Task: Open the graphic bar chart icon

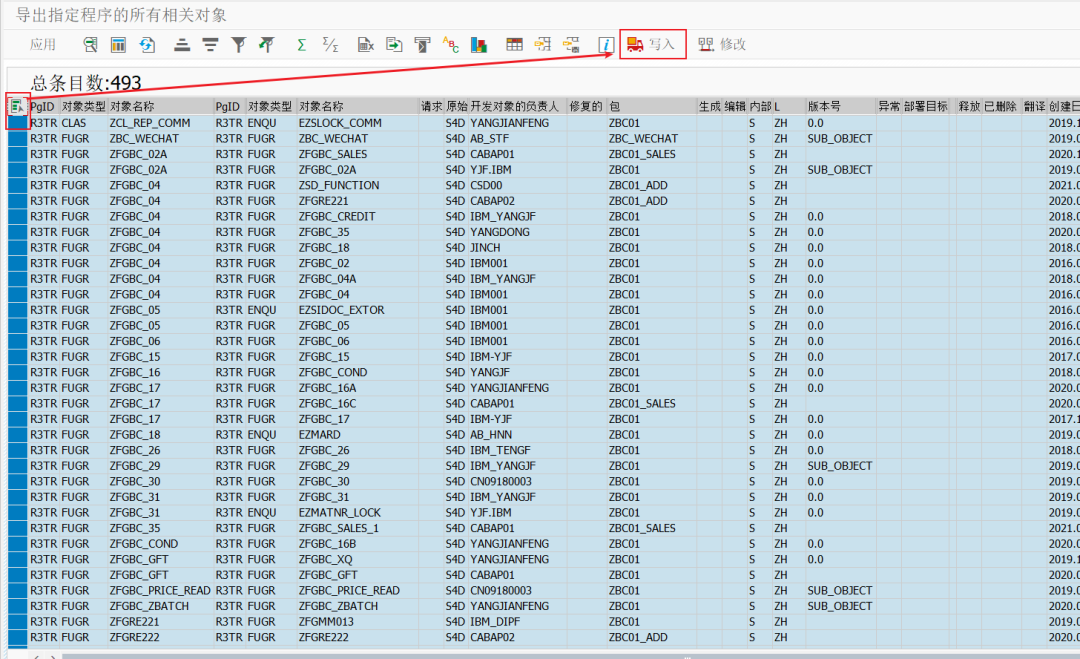Action: (x=479, y=45)
